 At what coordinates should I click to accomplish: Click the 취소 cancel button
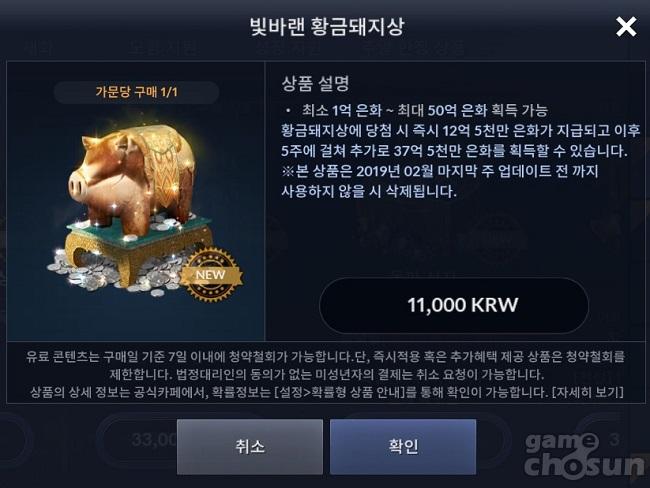click(250, 447)
